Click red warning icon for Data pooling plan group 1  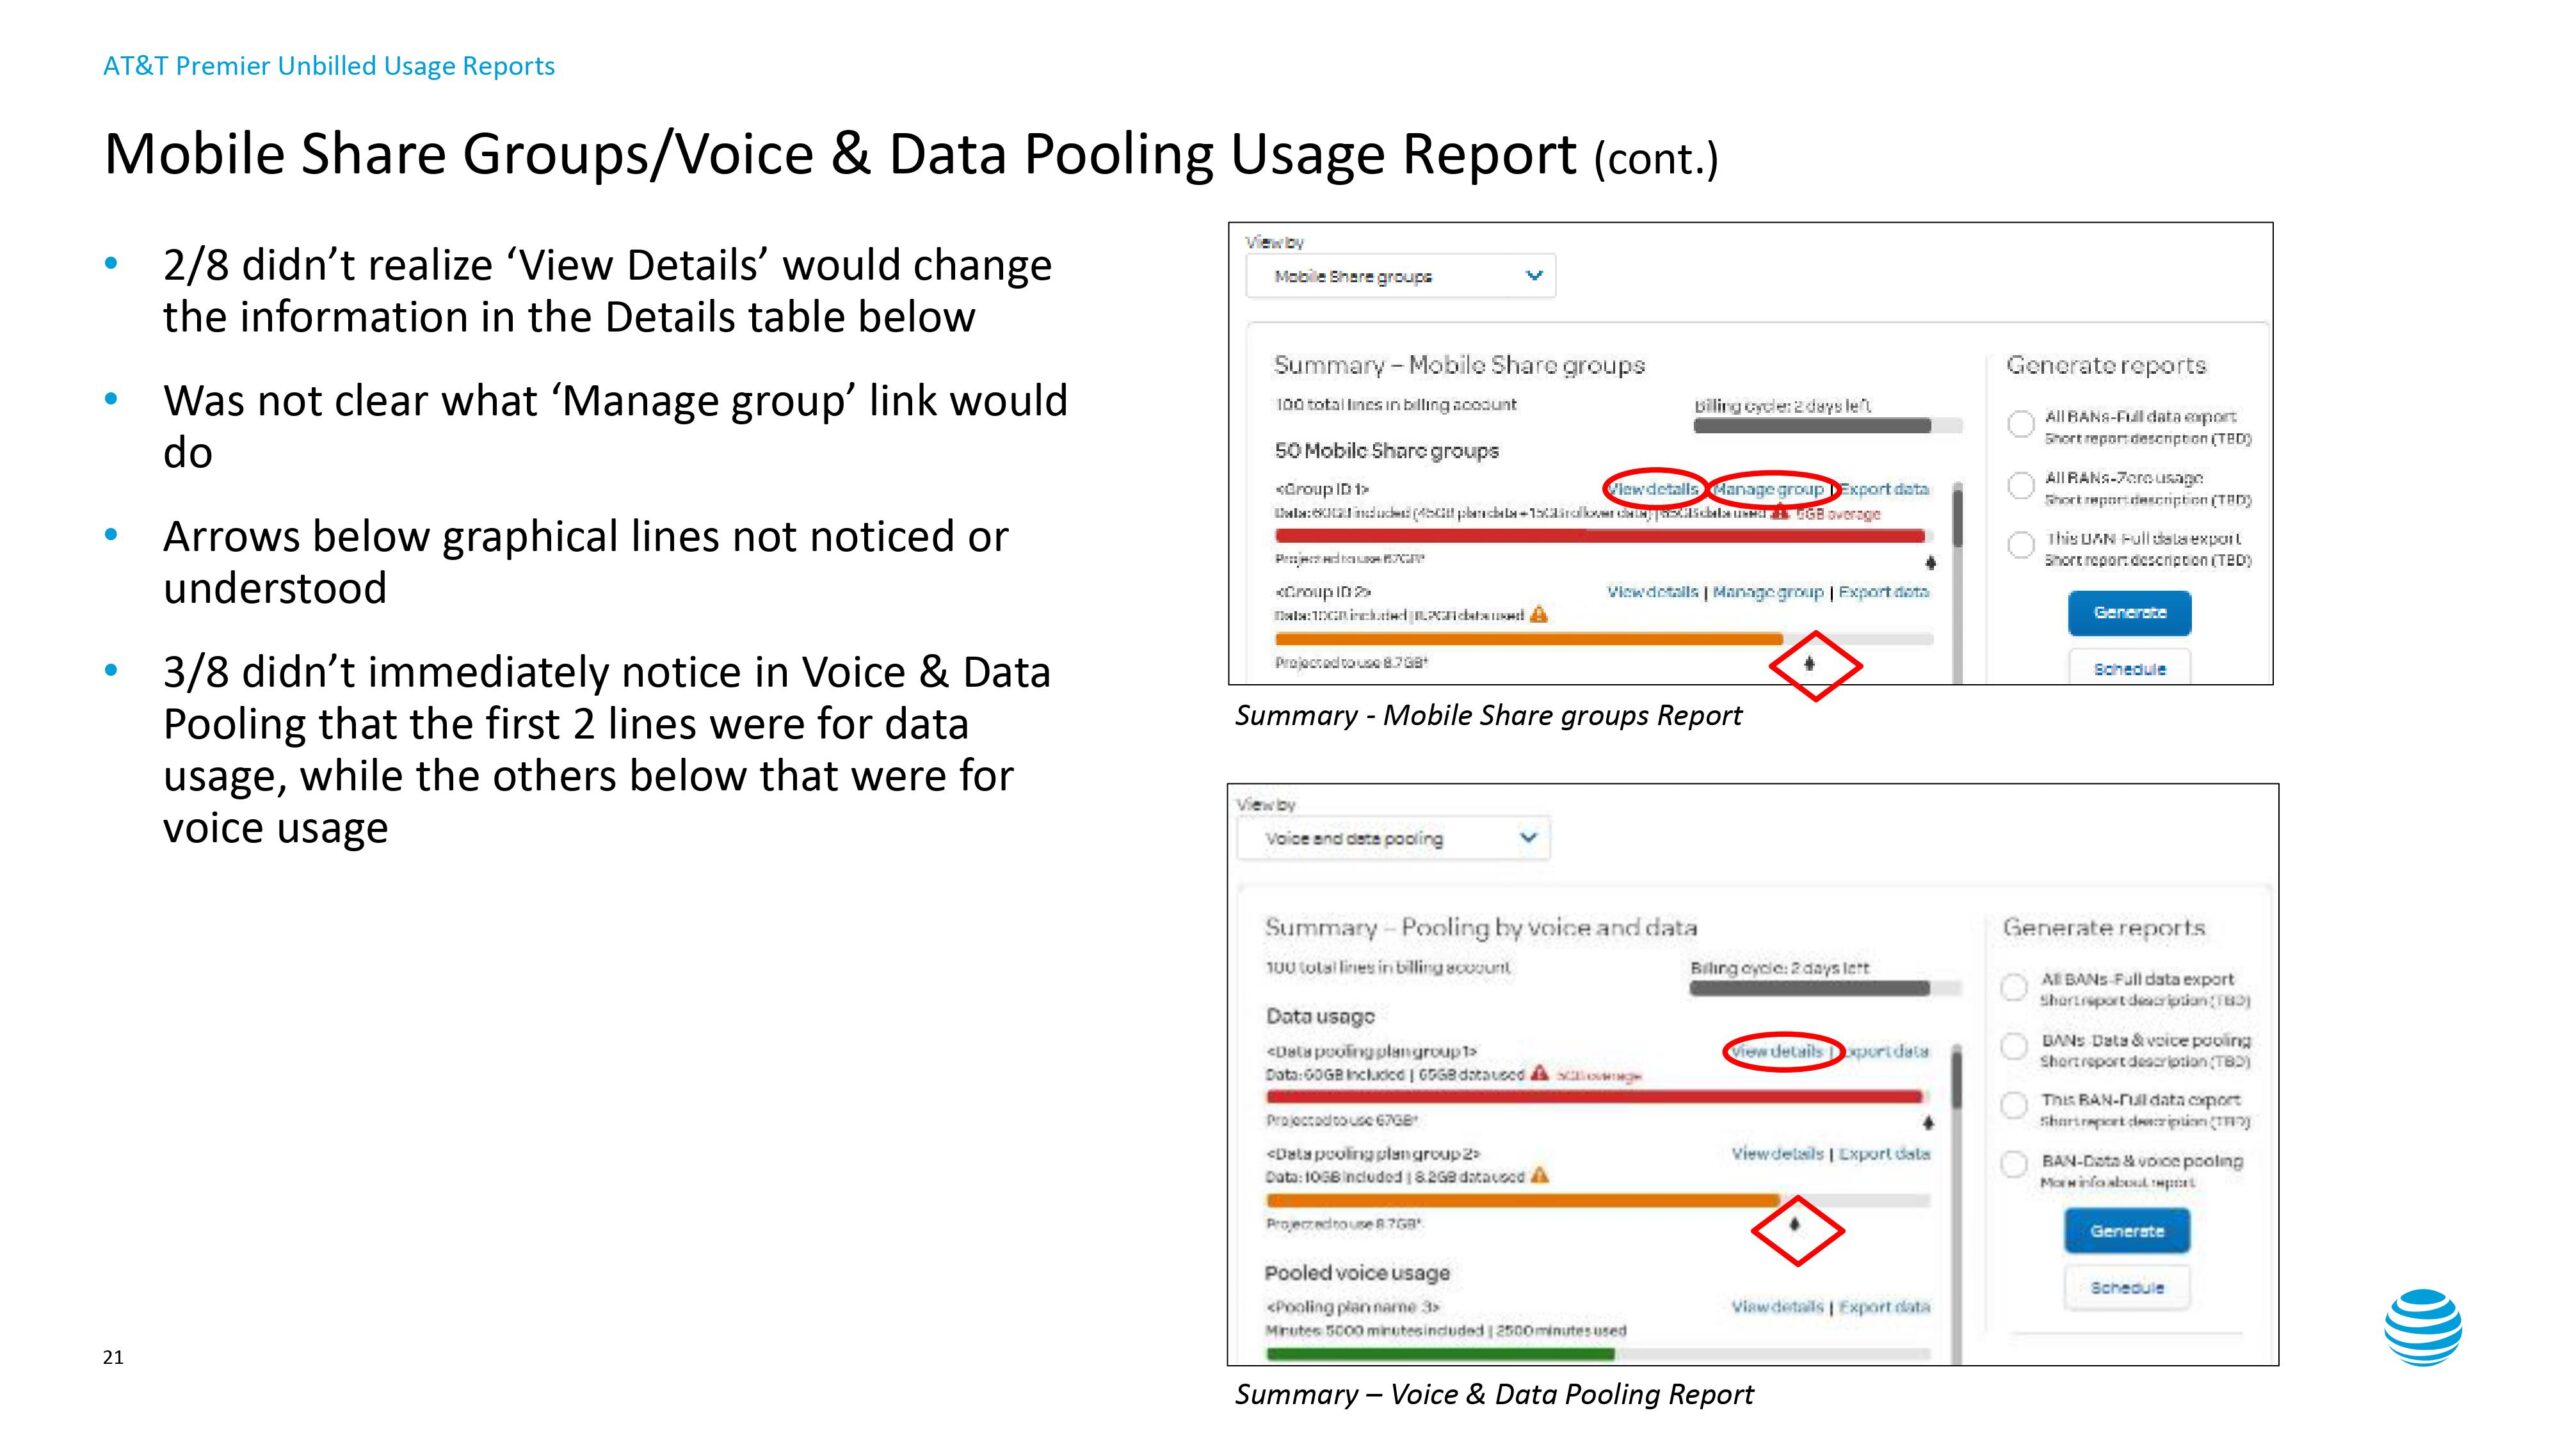click(x=1539, y=1074)
